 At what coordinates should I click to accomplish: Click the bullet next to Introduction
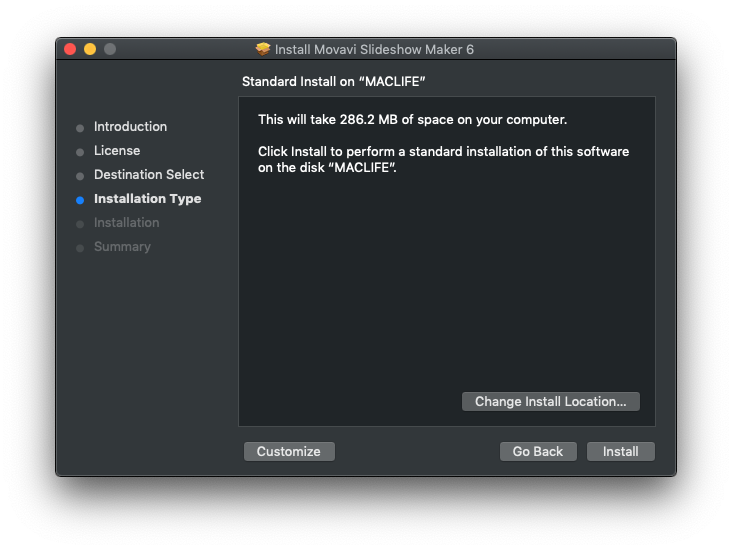[80, 128]
